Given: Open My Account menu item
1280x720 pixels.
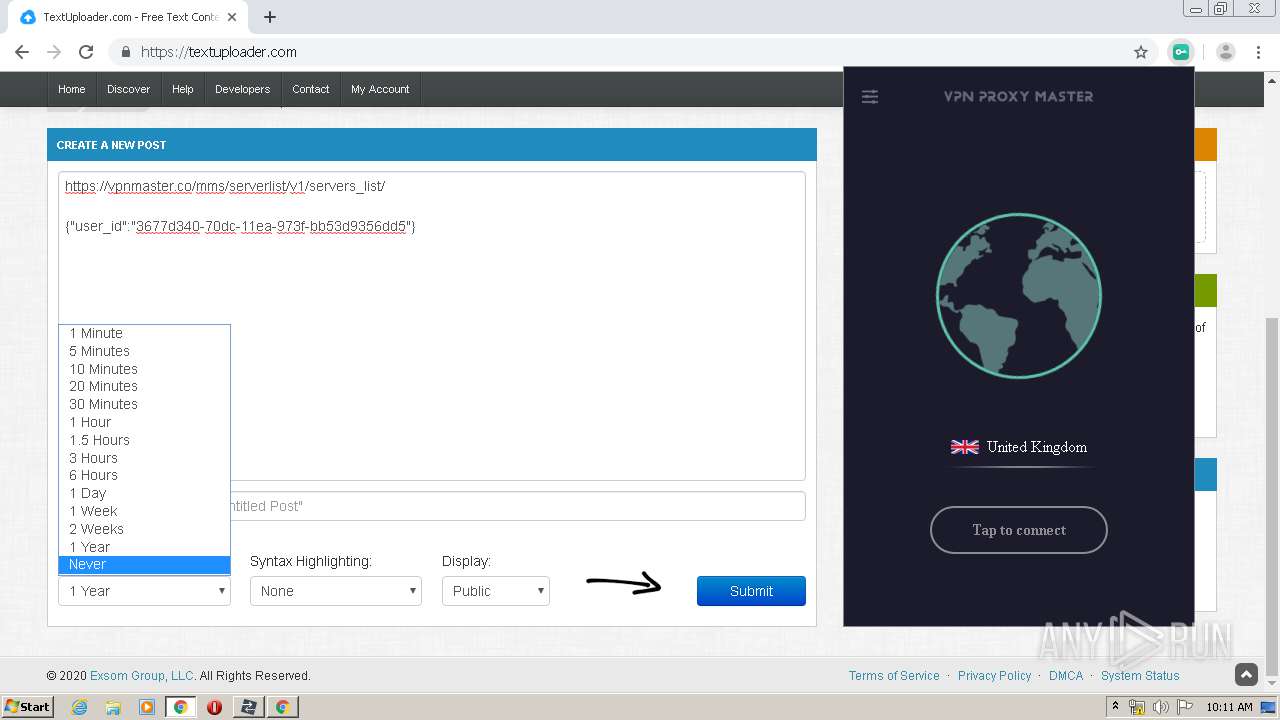Looking at the screenshot, I should [x=380, y=89].
